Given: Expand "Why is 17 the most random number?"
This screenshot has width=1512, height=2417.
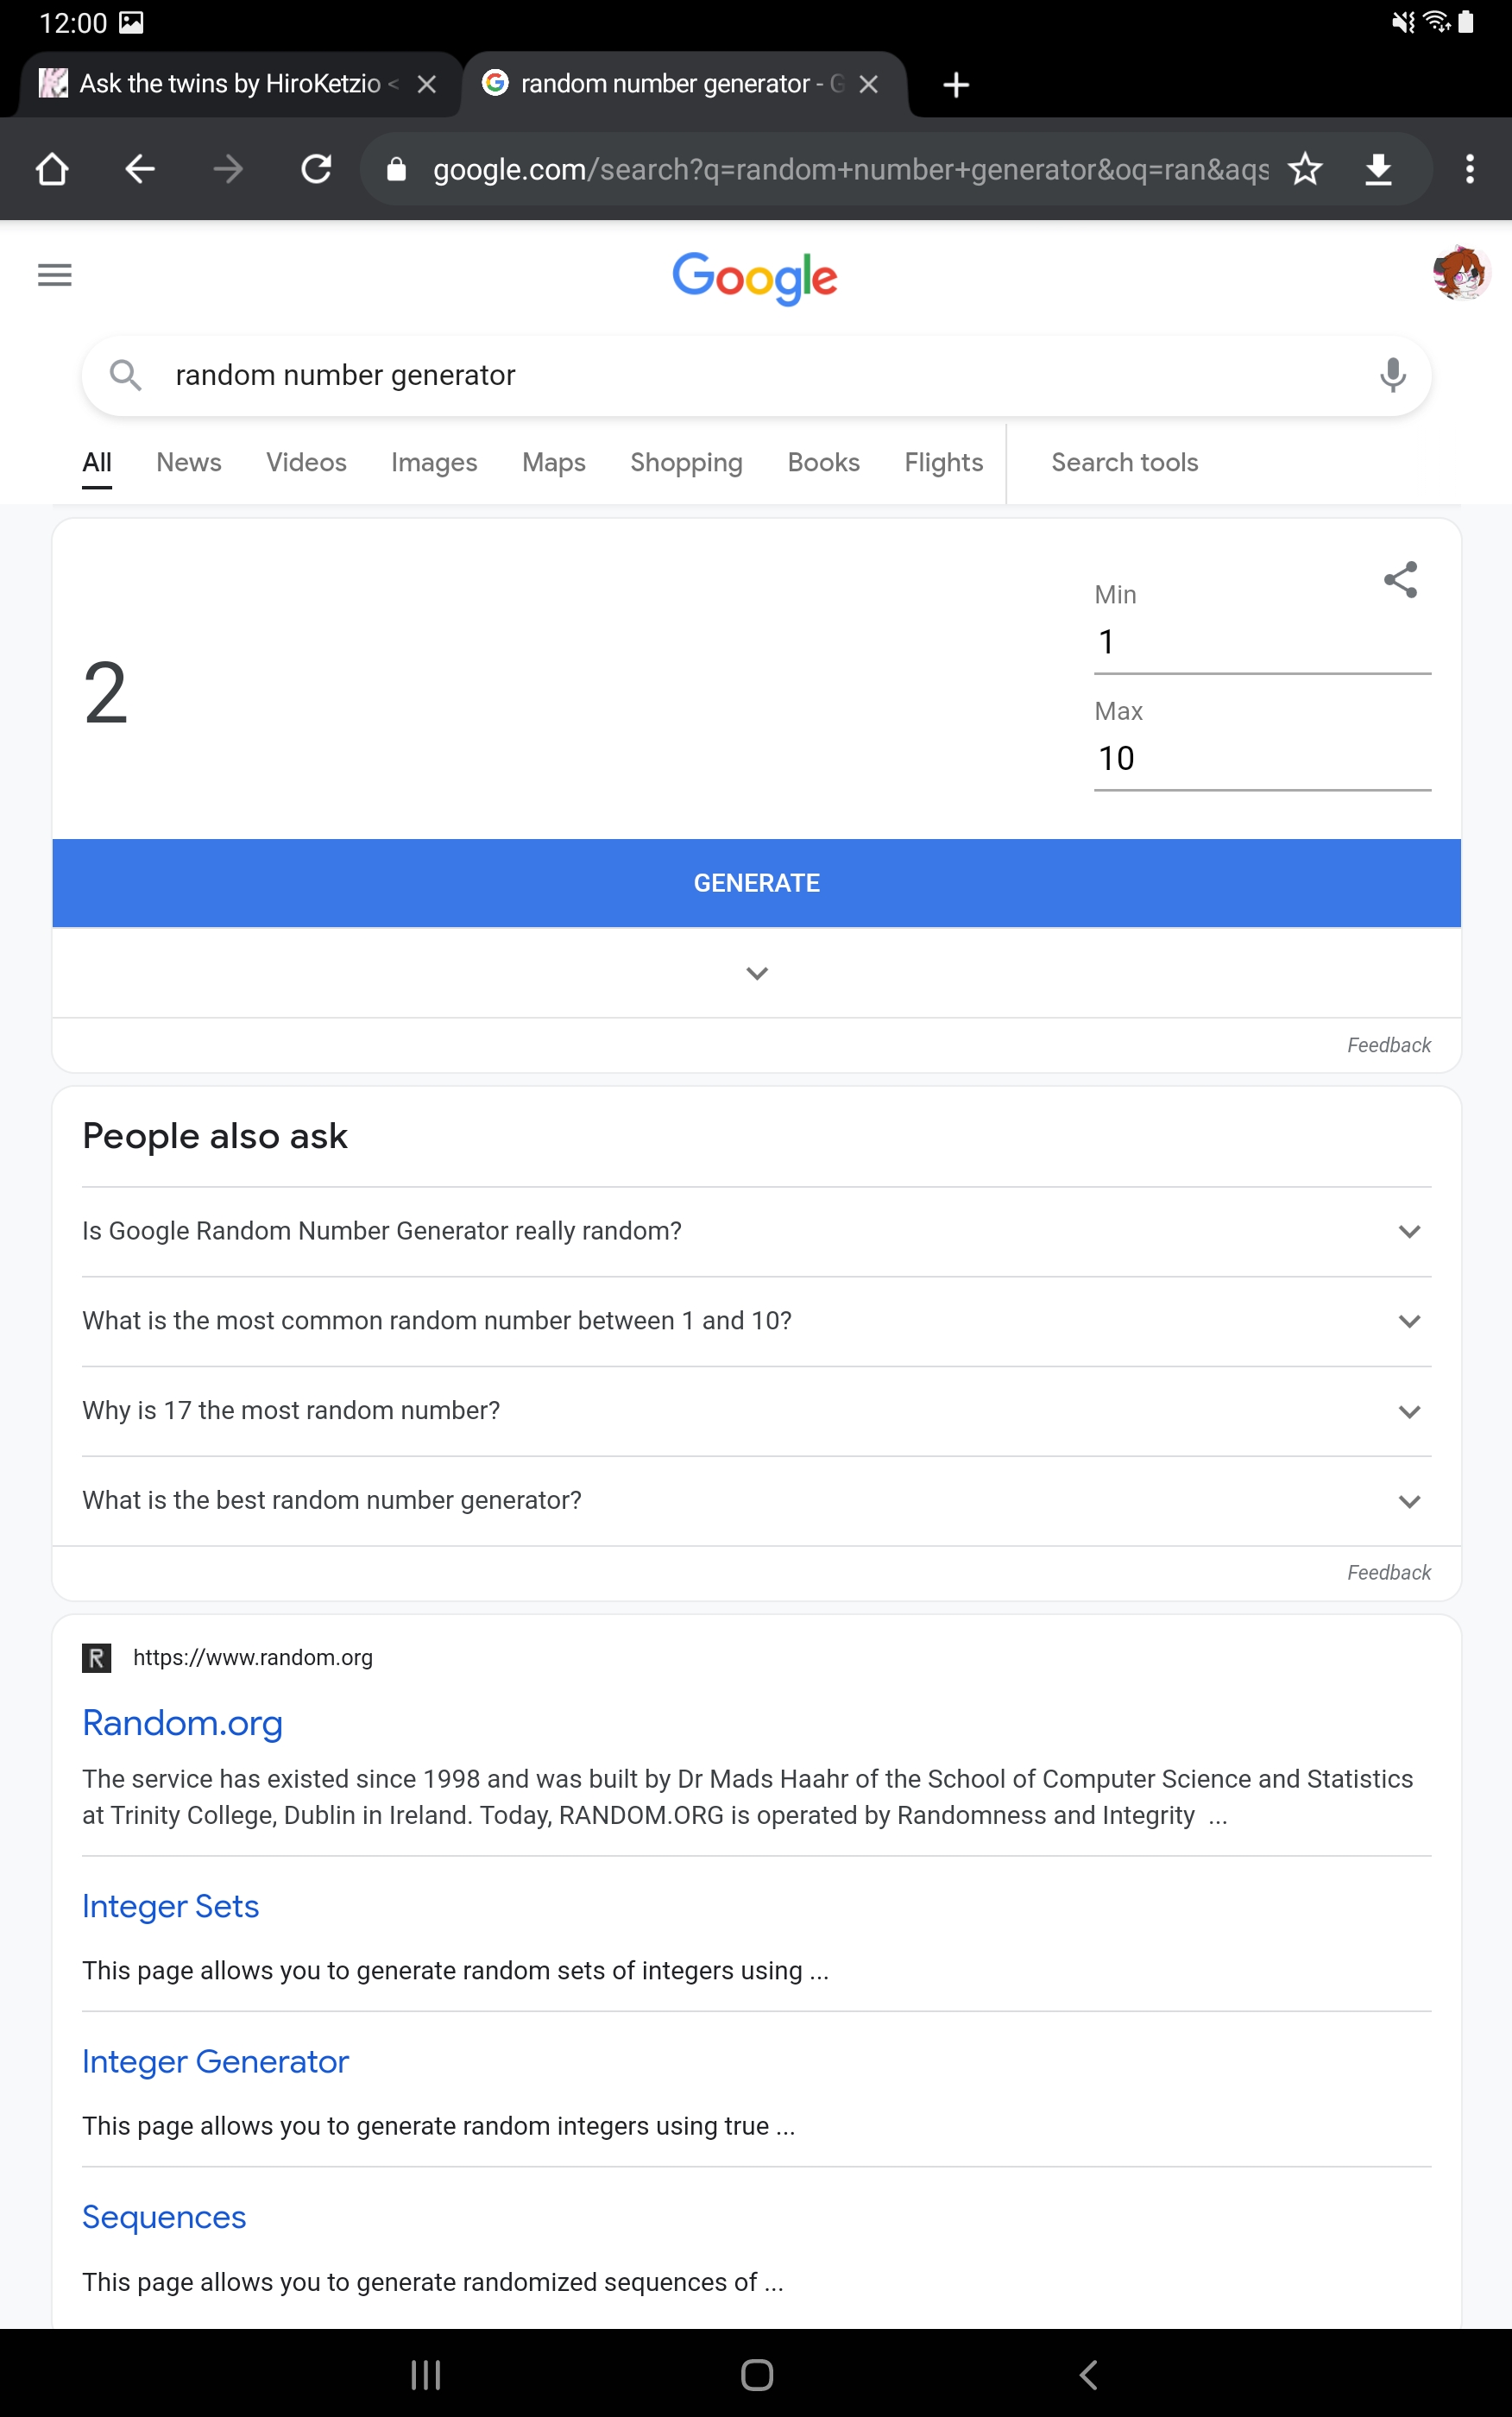Looking at the screenshot, I should 1409,1411.
